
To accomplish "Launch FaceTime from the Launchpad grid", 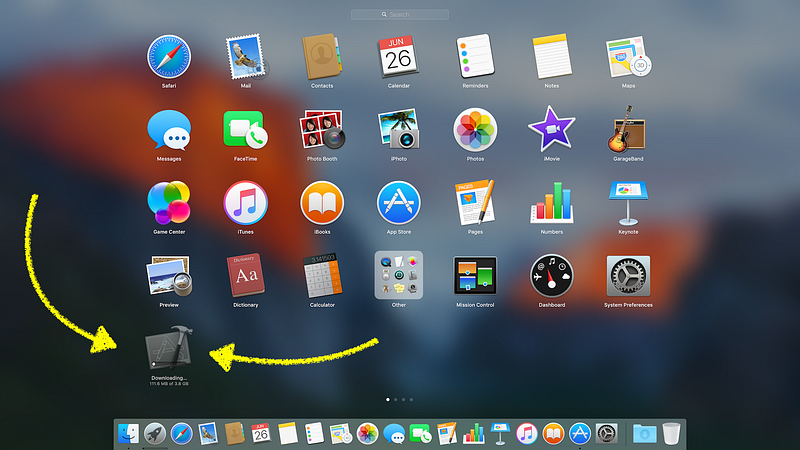I will pos(245,130).
